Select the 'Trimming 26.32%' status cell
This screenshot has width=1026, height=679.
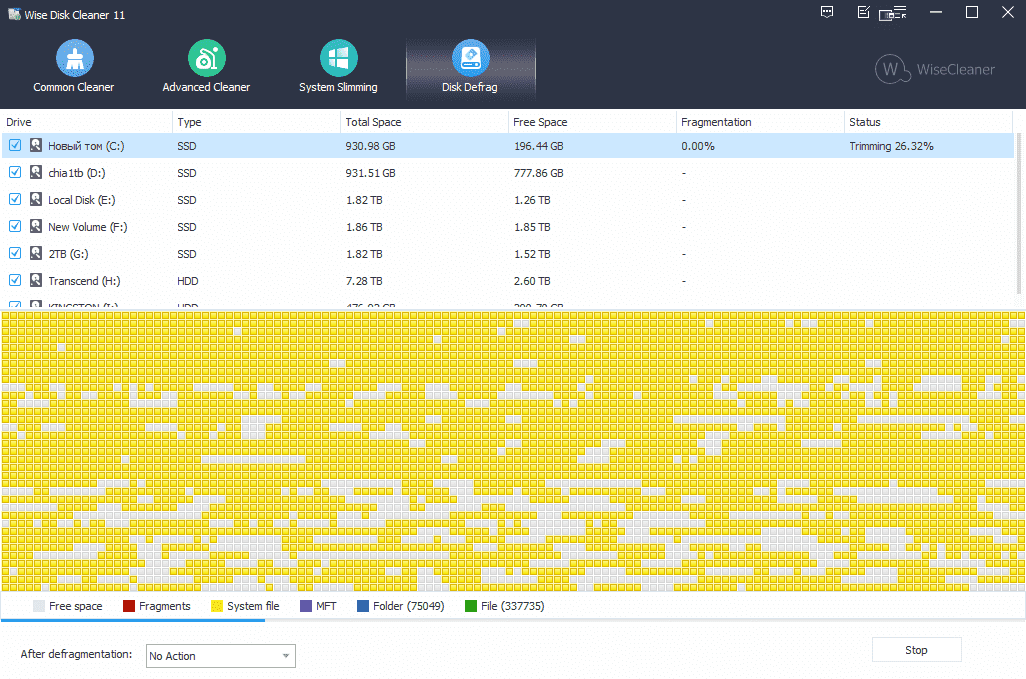click(x=891, y=146)
